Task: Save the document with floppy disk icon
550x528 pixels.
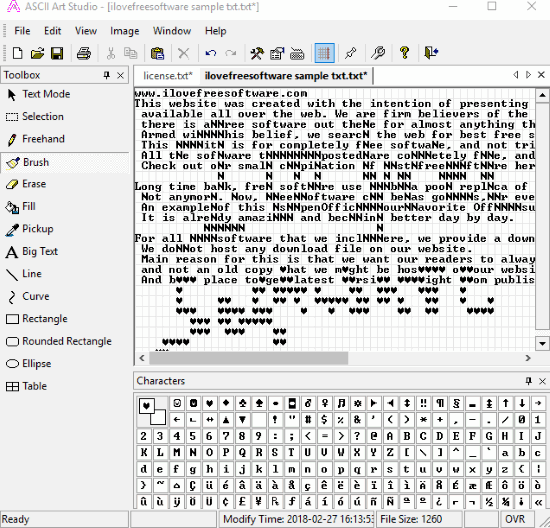Action: pos(57,53)
